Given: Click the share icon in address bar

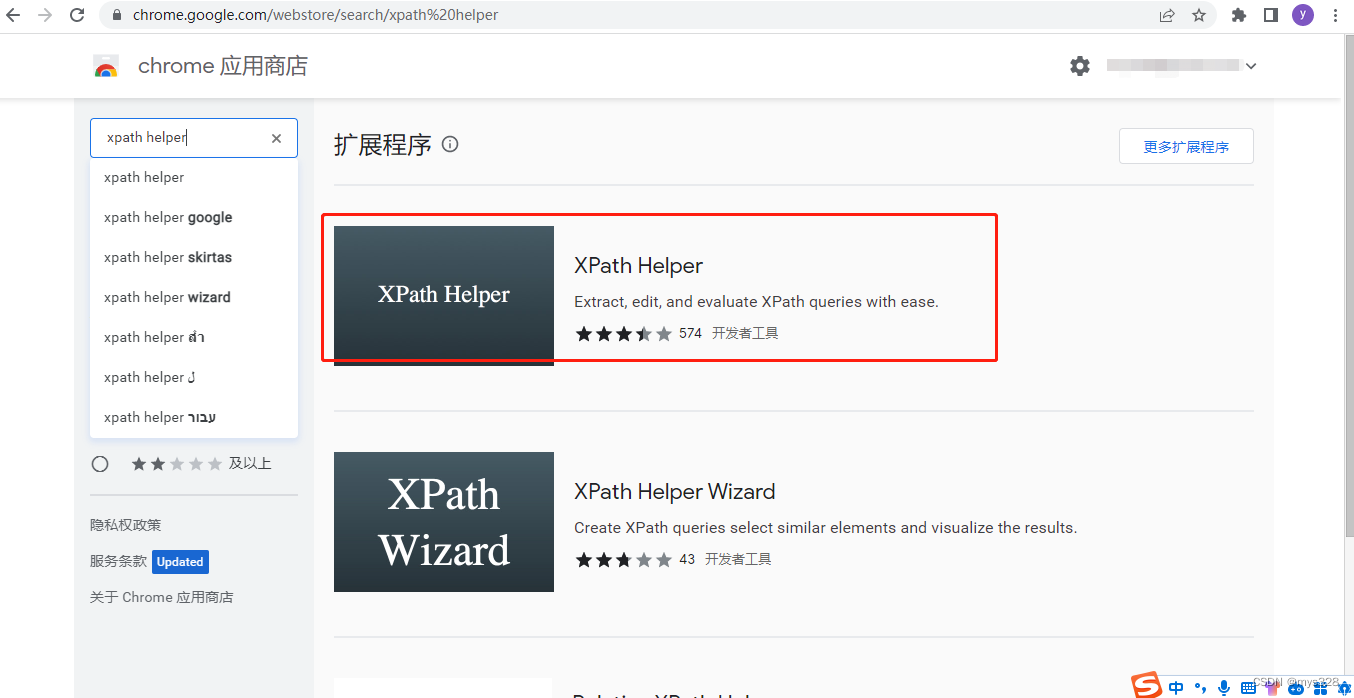Looking at the screenshot, I should coord(1166,14).
